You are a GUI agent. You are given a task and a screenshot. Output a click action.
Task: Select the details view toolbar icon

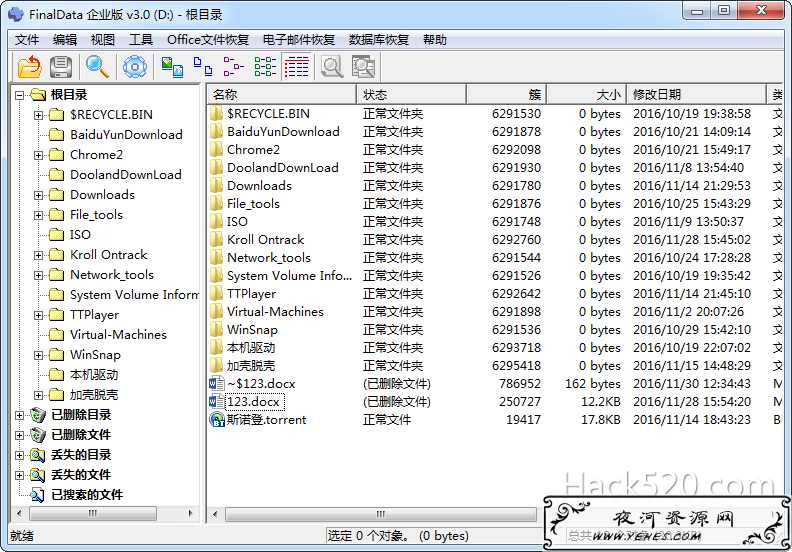[296, 66]
